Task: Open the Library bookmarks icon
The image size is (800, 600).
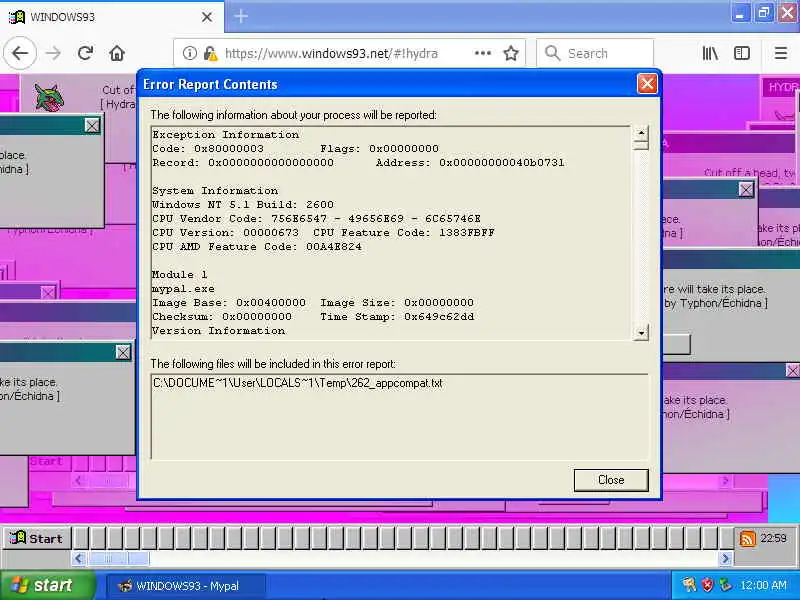Action: coord(710,53)
